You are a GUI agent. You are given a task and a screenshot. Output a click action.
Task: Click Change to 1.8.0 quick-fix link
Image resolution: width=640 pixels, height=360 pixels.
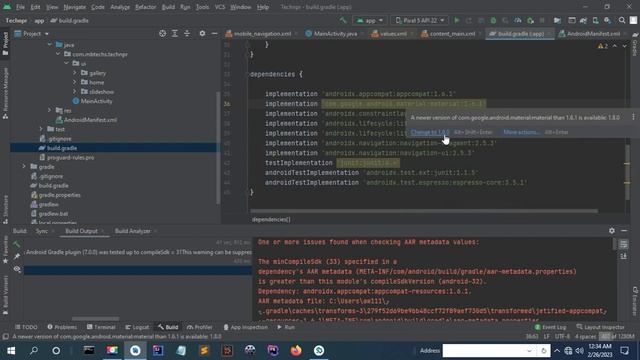(x=430, y=132)
